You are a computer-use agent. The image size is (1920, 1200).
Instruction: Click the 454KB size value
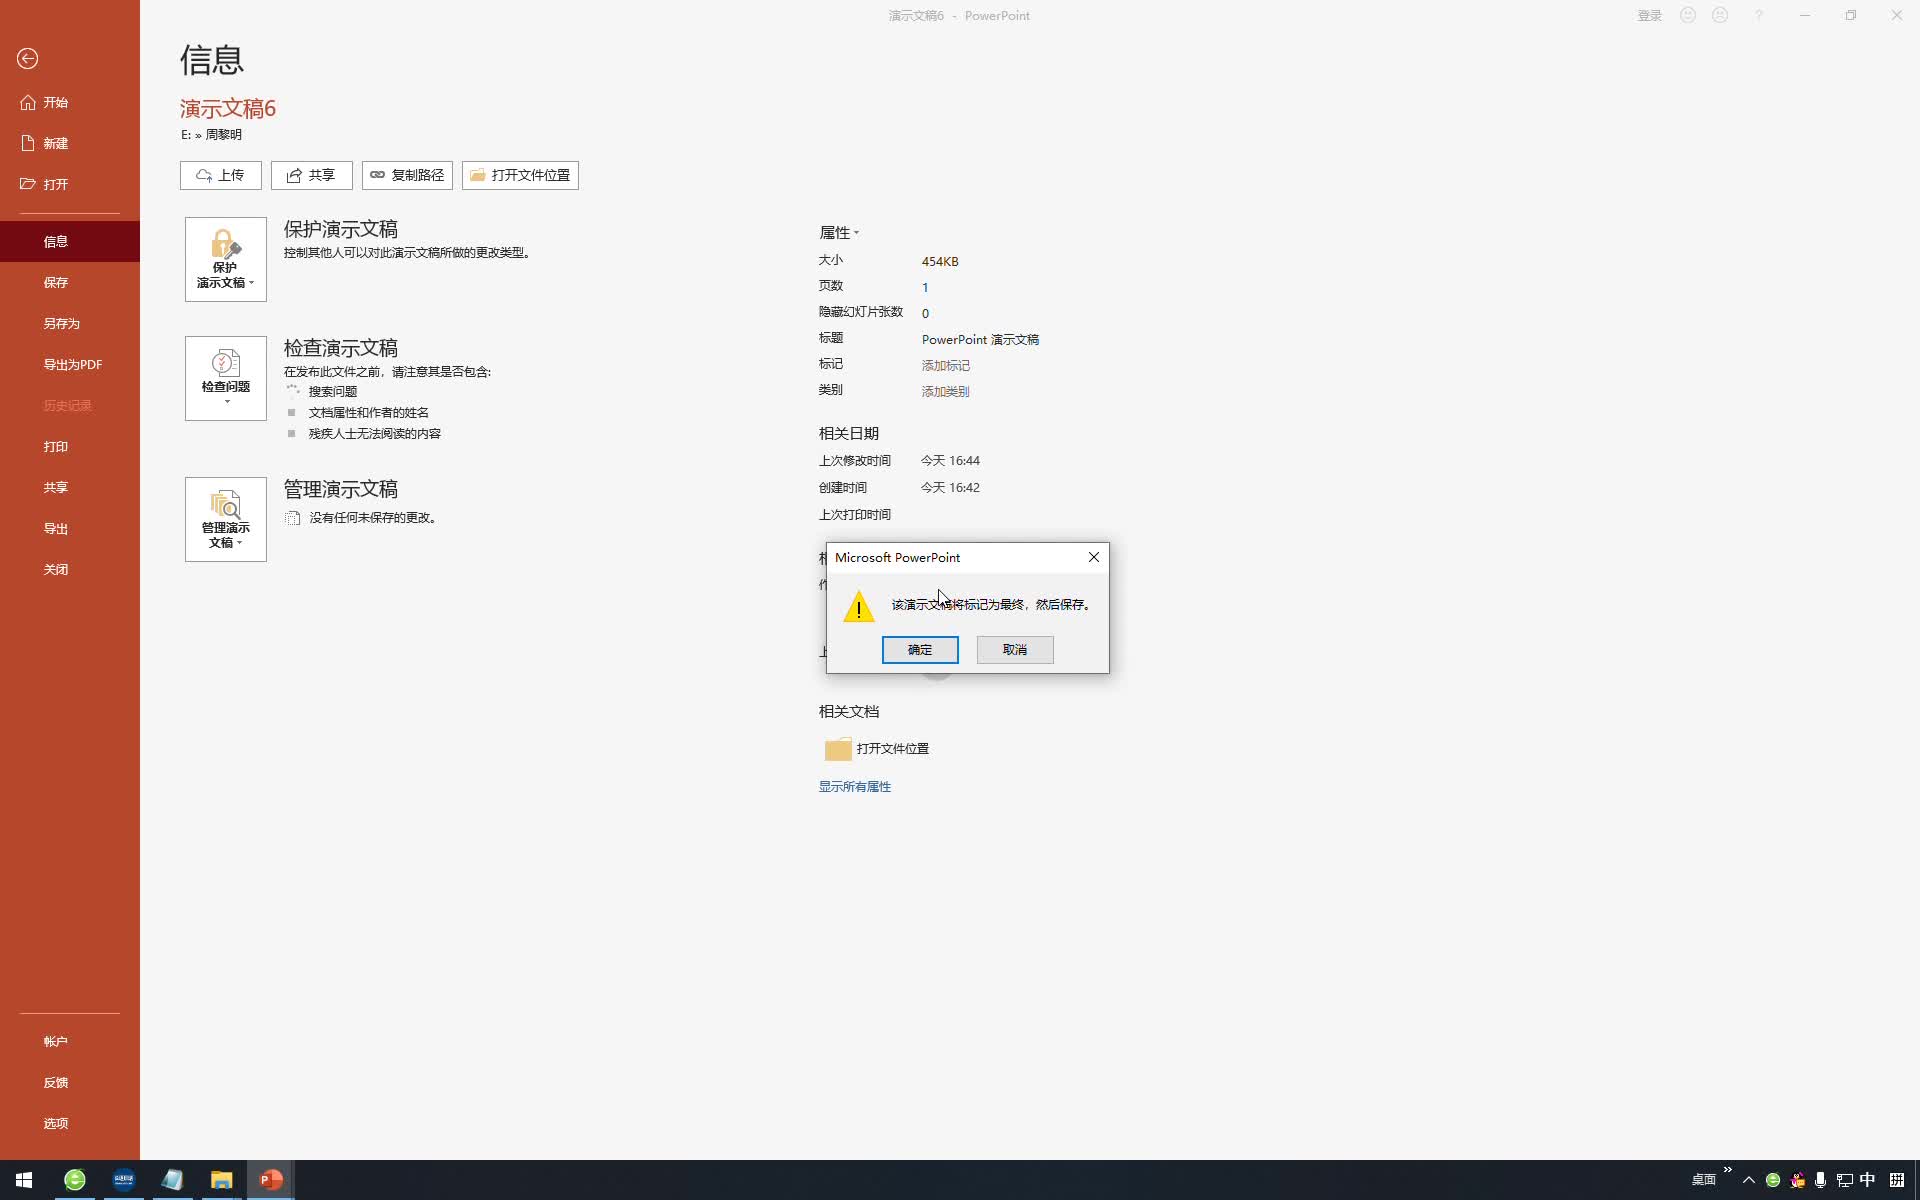pos(940,261)
